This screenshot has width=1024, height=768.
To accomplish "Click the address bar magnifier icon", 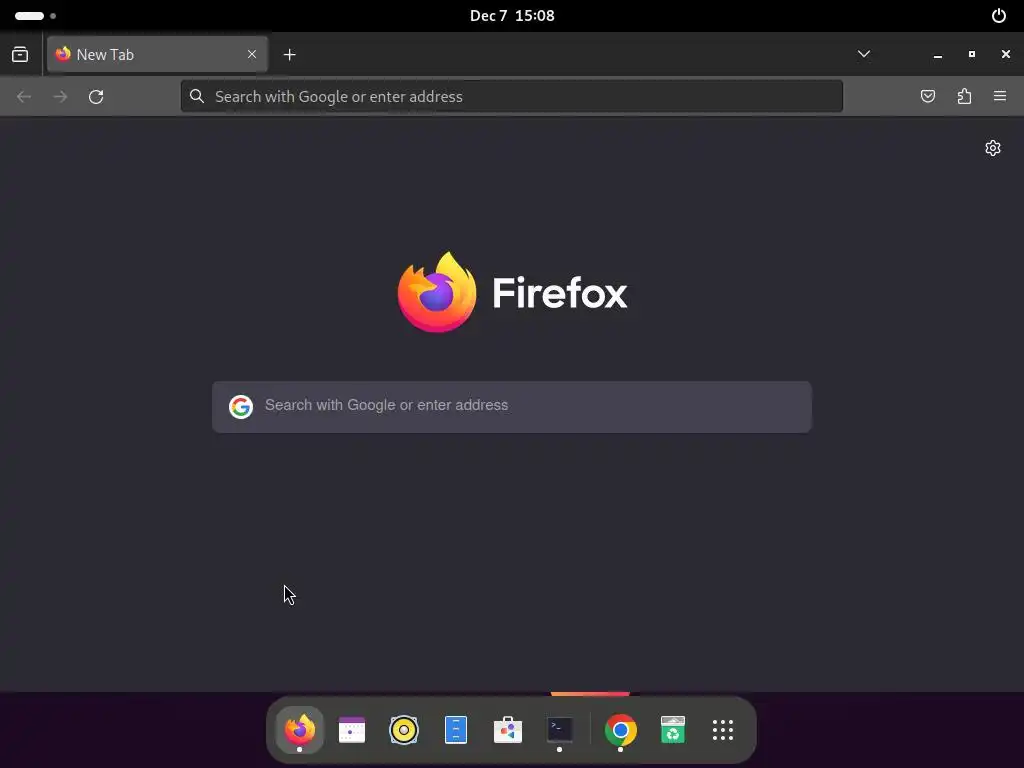I will 197,97.
